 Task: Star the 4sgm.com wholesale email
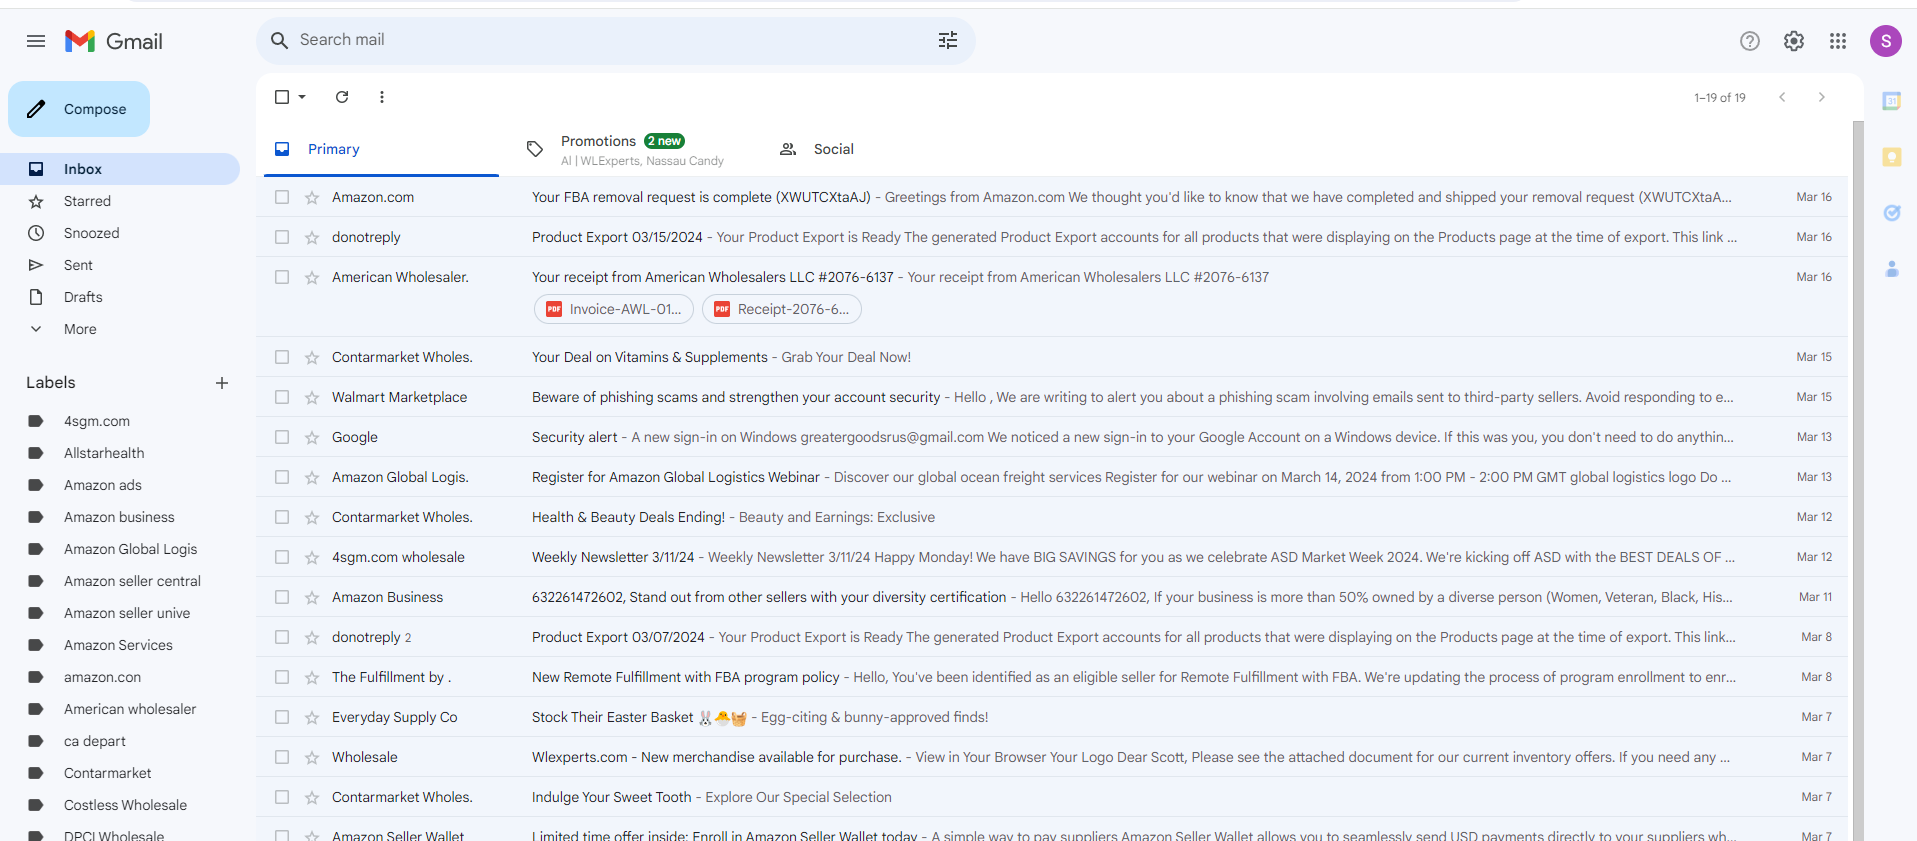[312, 557]
